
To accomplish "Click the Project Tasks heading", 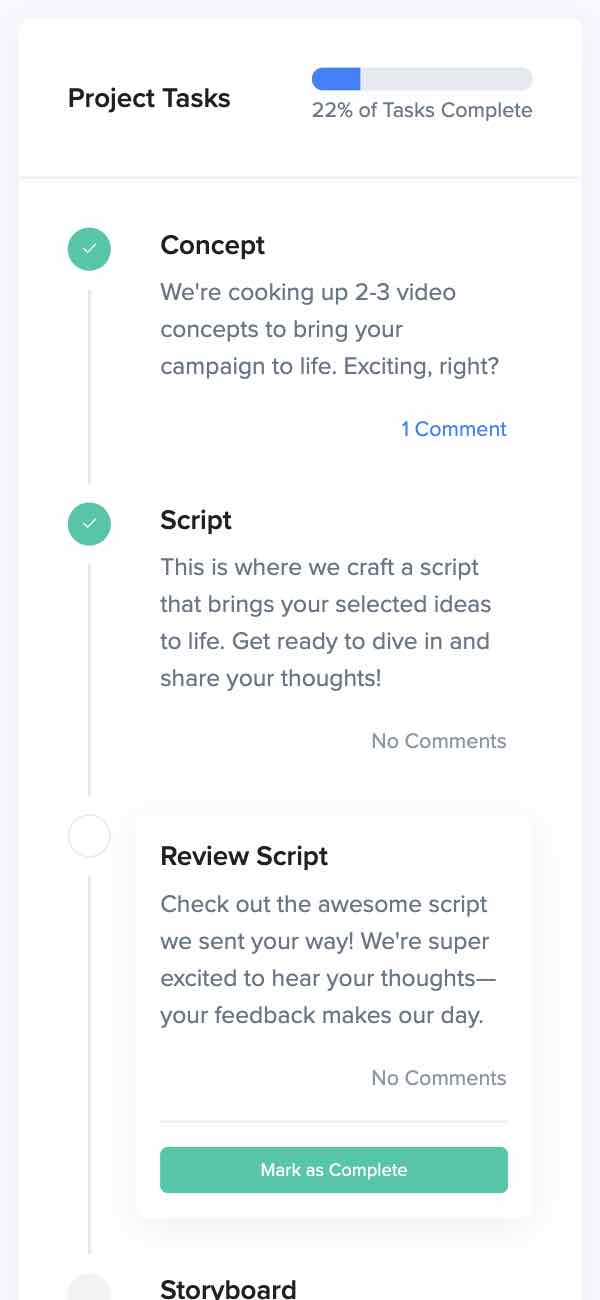I will pyautogui.click(x=149, y=98).
